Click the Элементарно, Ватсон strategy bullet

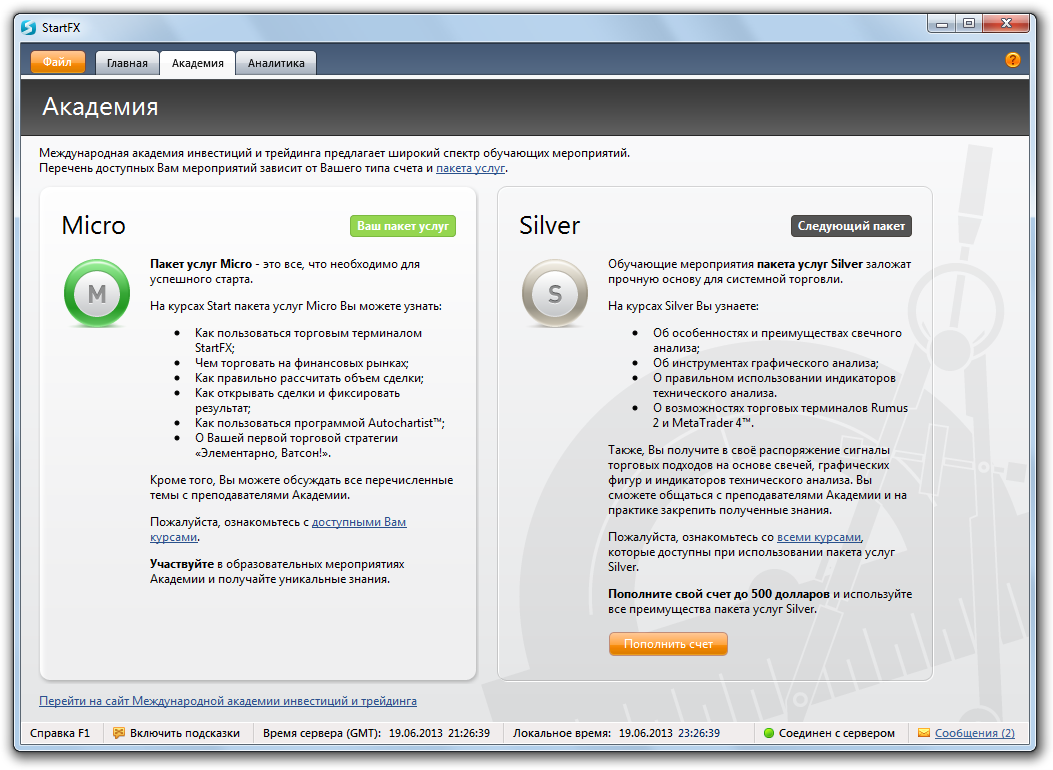pyautogui.click(x=296, y=445)
